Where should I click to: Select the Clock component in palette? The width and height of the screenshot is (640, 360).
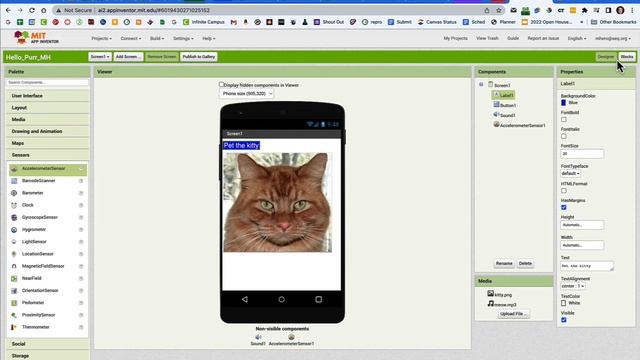click(28, 205)
